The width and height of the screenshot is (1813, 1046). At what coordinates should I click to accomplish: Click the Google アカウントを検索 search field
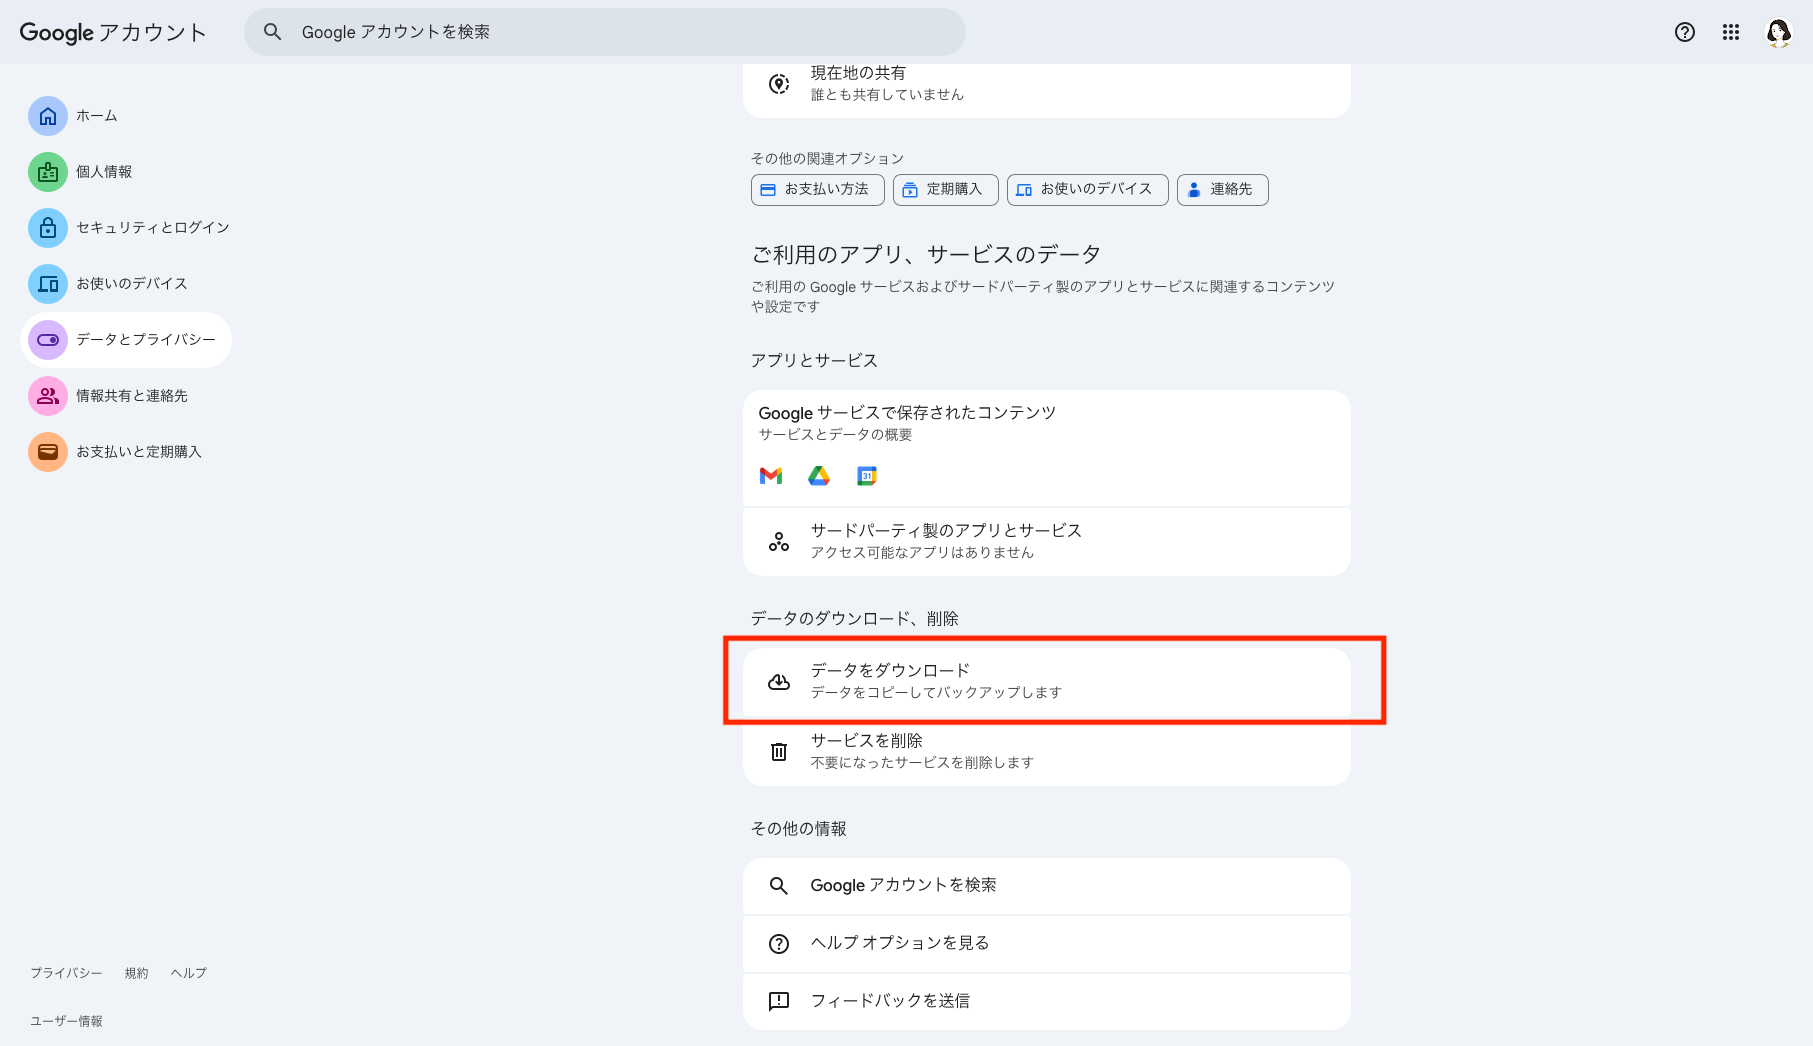(x=605, y=31)
